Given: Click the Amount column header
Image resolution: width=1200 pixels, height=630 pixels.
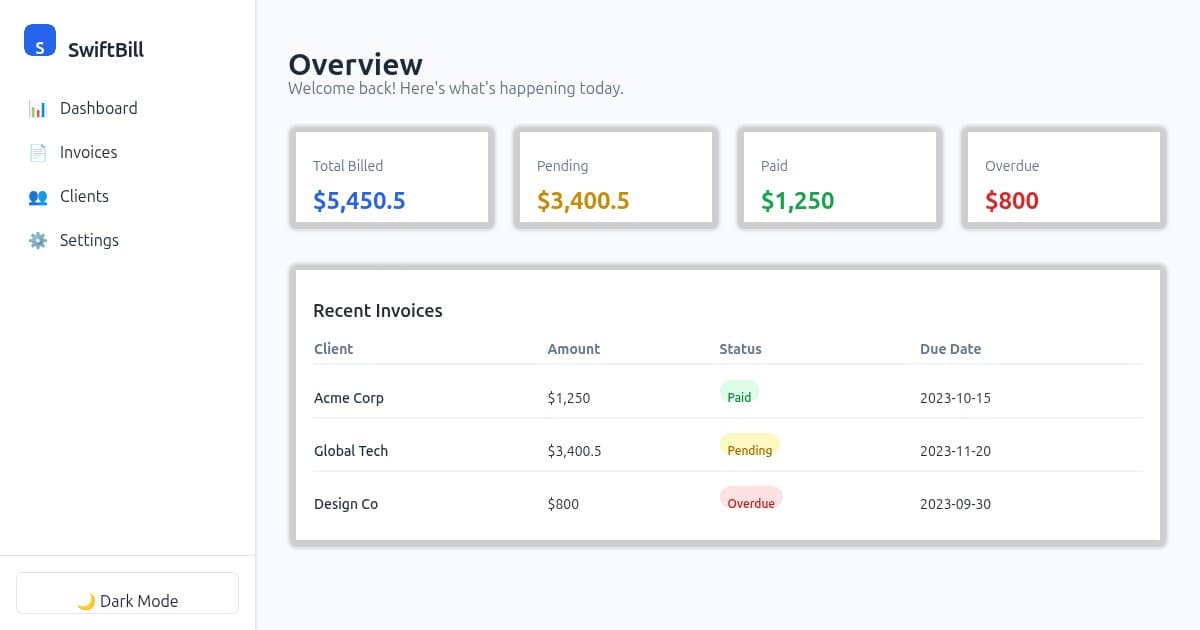Looking at the screenshot, I should pos(574,349).
